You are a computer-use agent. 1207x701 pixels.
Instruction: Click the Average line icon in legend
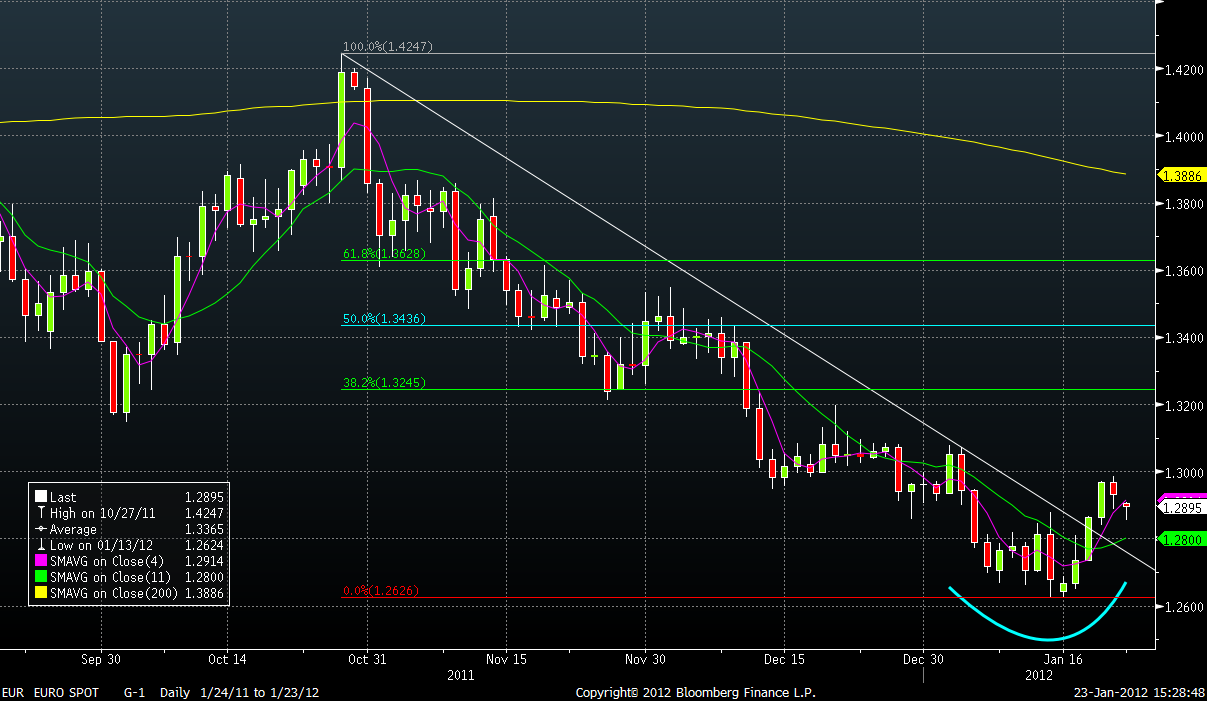(39, 530)
